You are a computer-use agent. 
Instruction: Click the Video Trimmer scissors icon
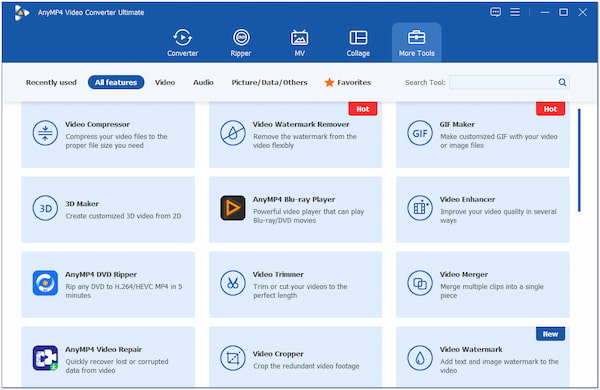coord(233,283)
